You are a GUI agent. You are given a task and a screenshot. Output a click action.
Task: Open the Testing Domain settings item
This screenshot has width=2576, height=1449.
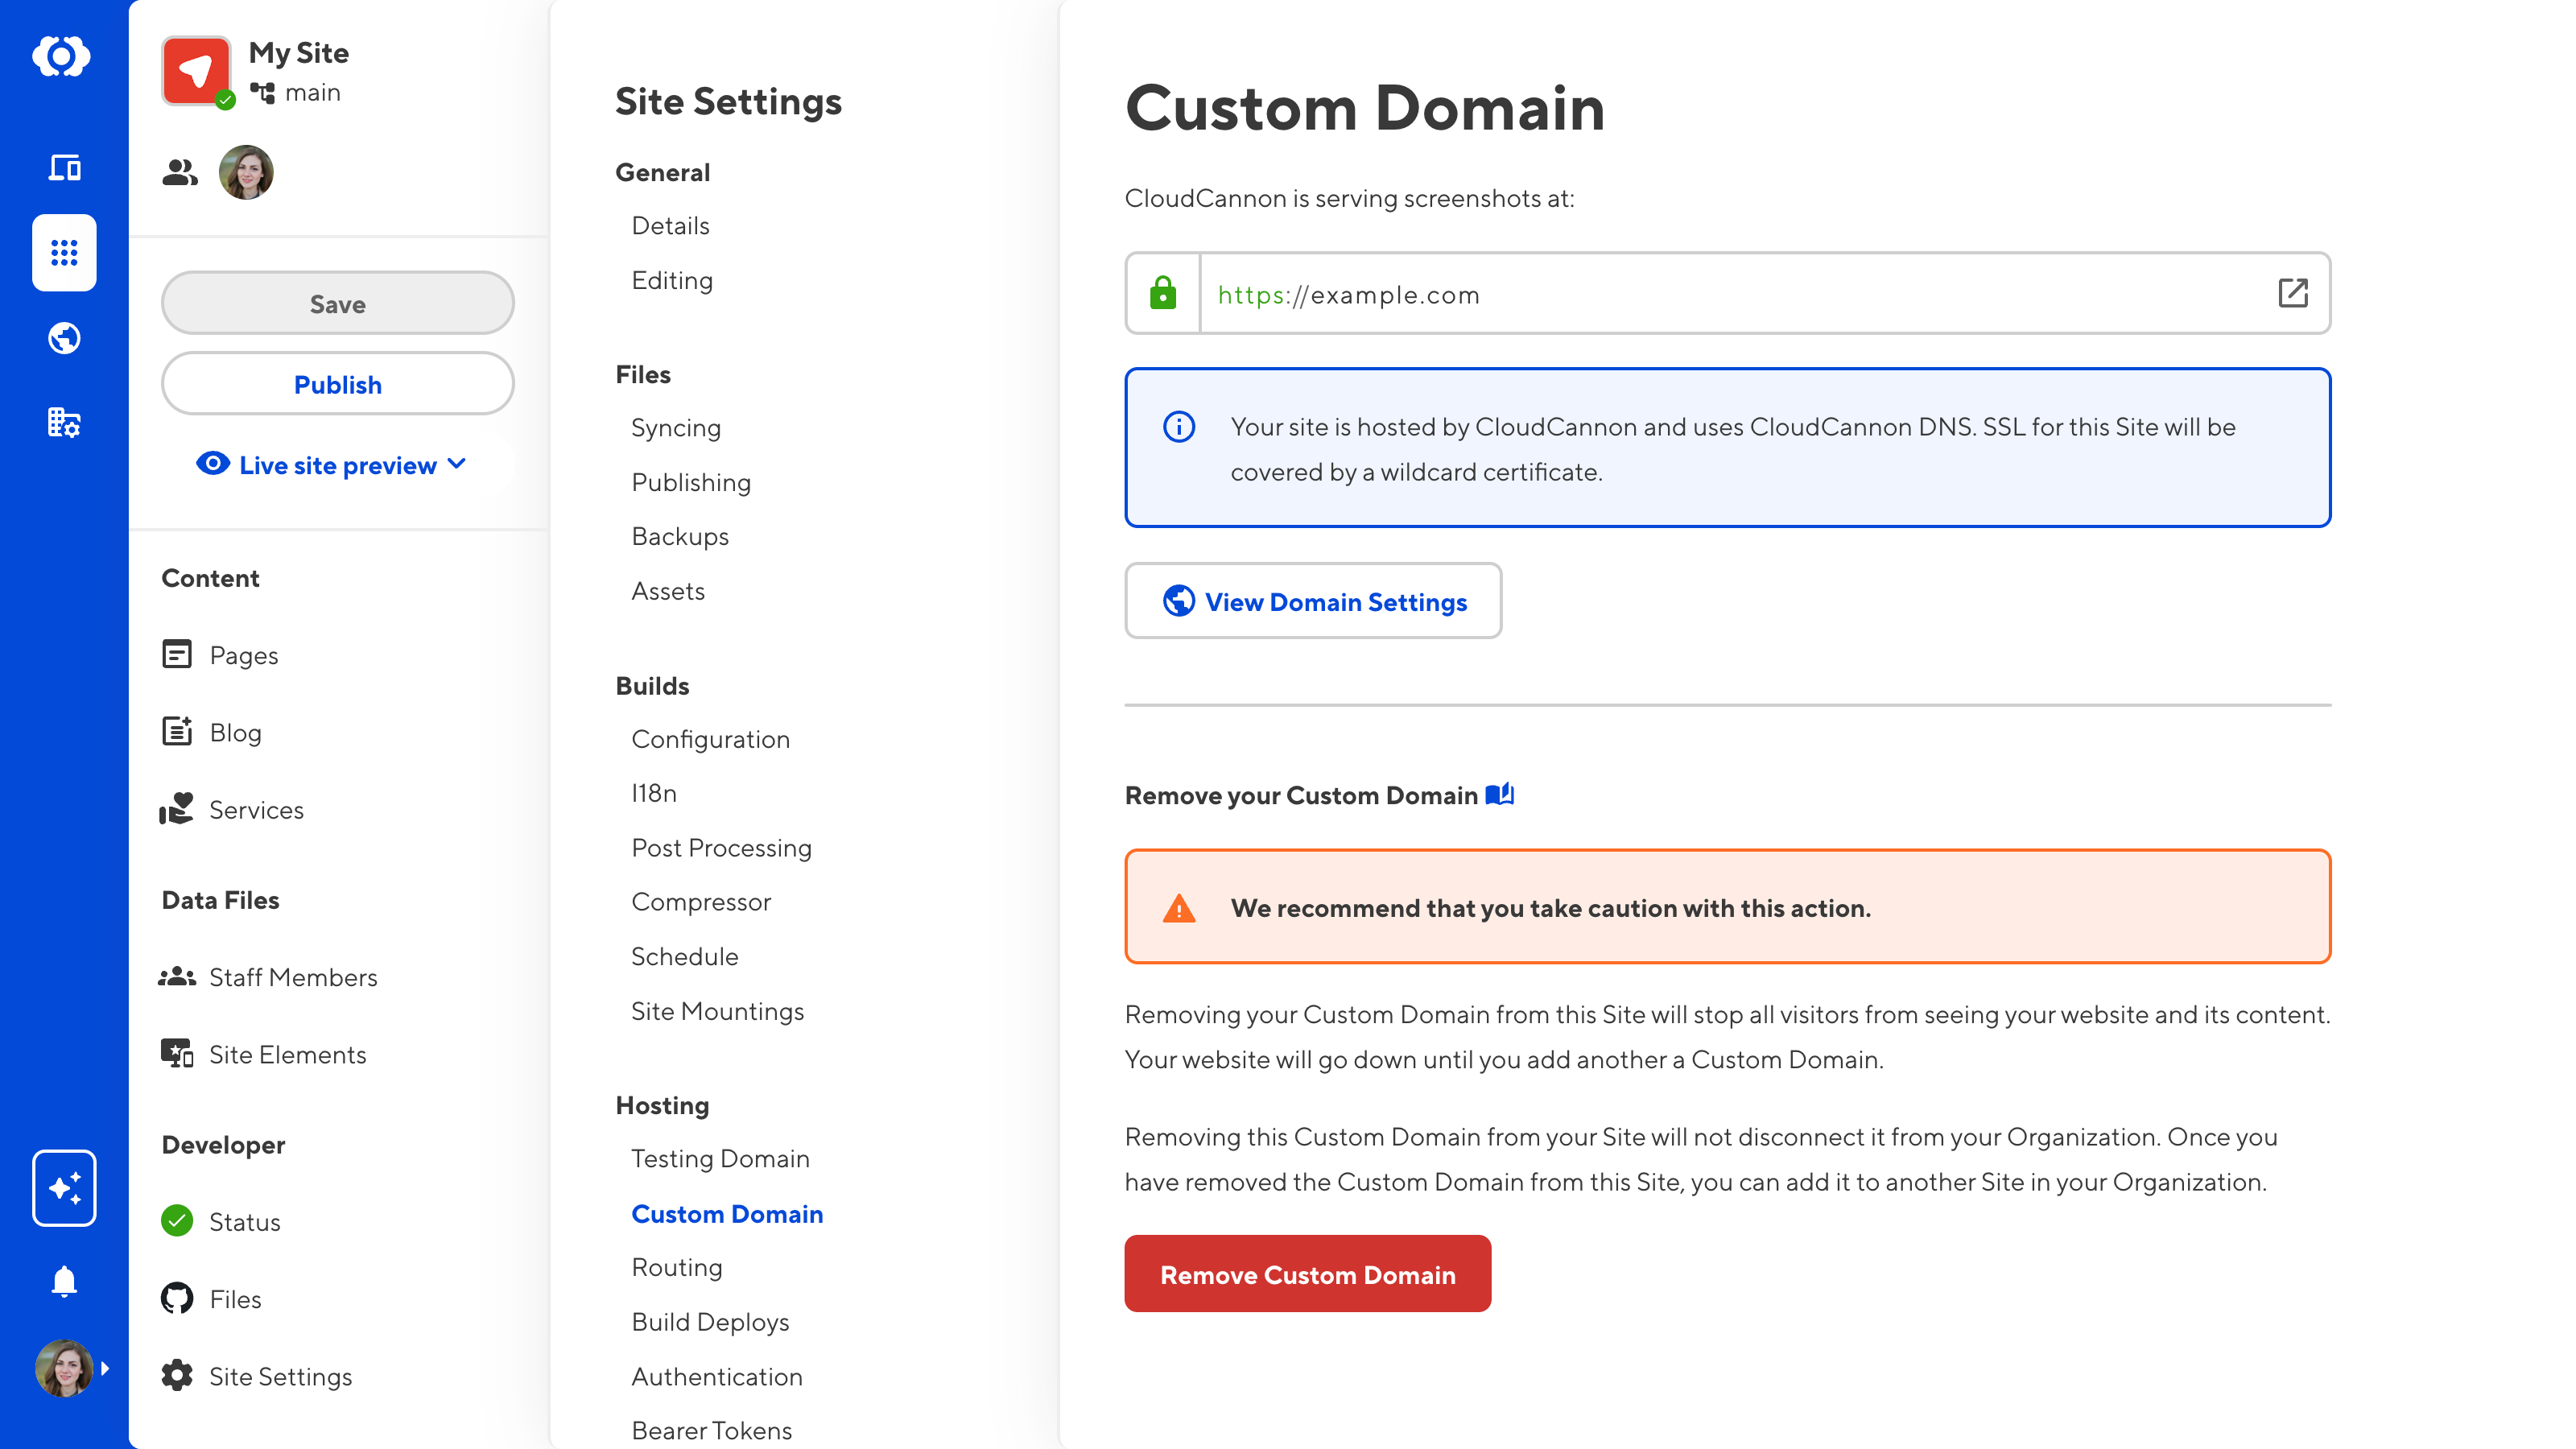point(720,1158)
